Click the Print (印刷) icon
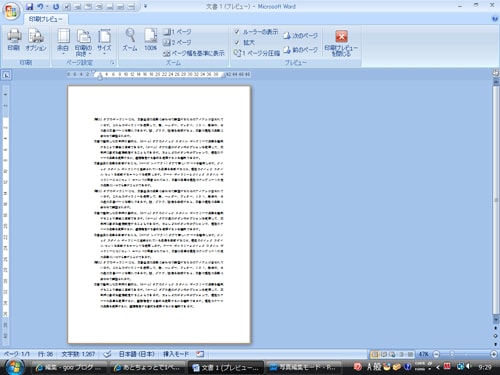500x375 pixels. pos(14,40)
